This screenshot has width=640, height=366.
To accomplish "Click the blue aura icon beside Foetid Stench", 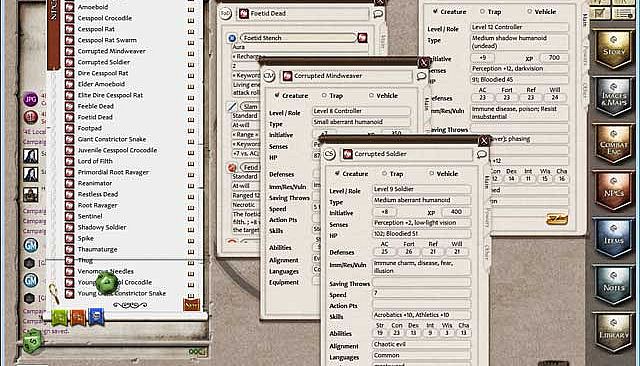I will [x=232, y=38].
